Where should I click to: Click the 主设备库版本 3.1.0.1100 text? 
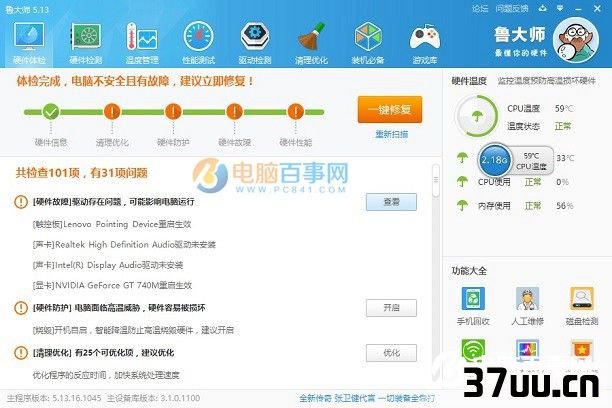coord(153,398)
